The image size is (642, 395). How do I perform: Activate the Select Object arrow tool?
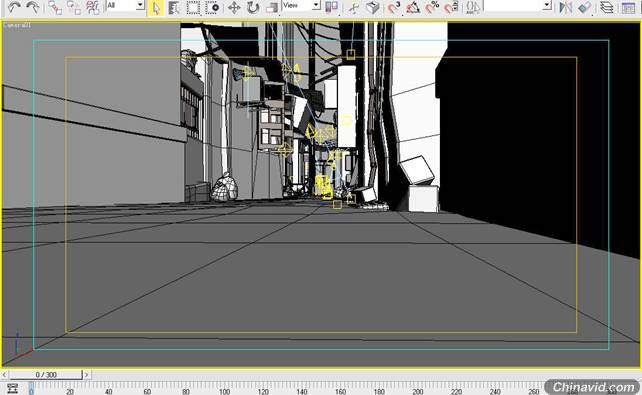(156, 7)
